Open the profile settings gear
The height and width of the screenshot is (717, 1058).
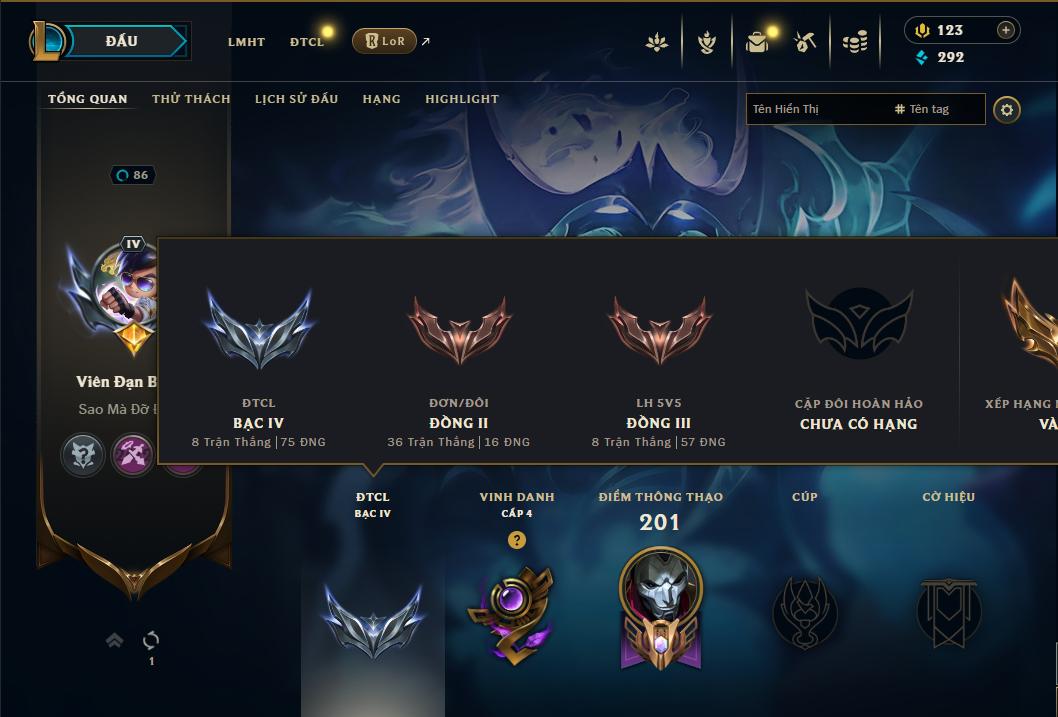[x=1007, y=110]
